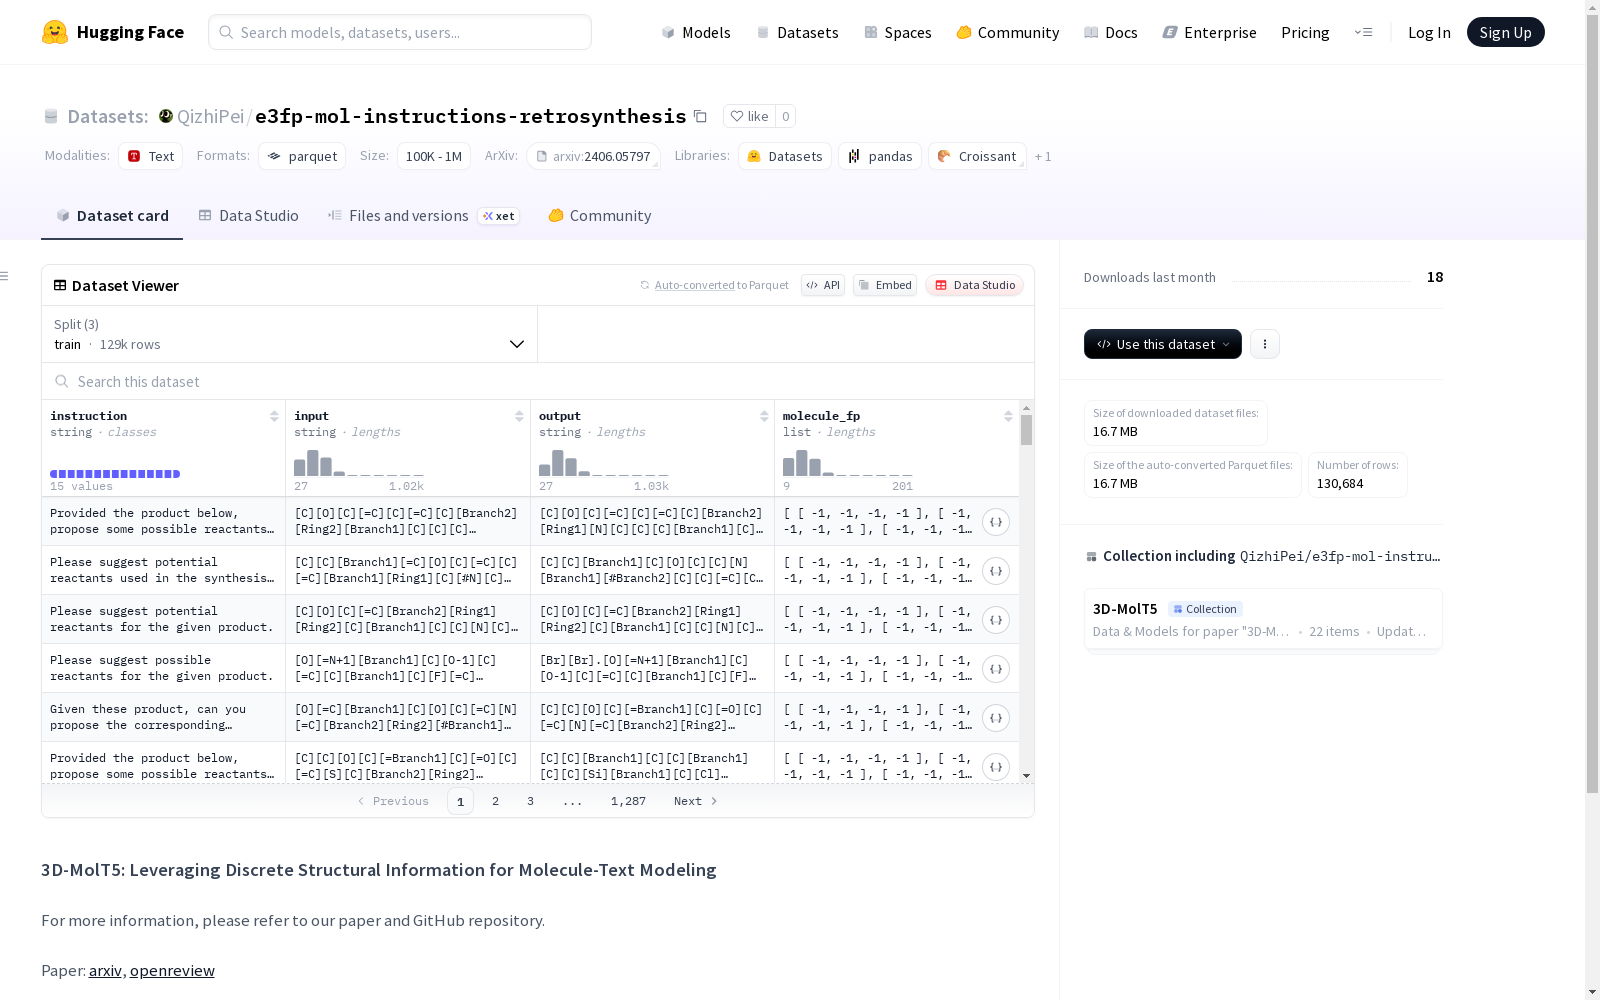1600x1000 pixels.
Task: Click the output lengths histogram
Action: 603,463
